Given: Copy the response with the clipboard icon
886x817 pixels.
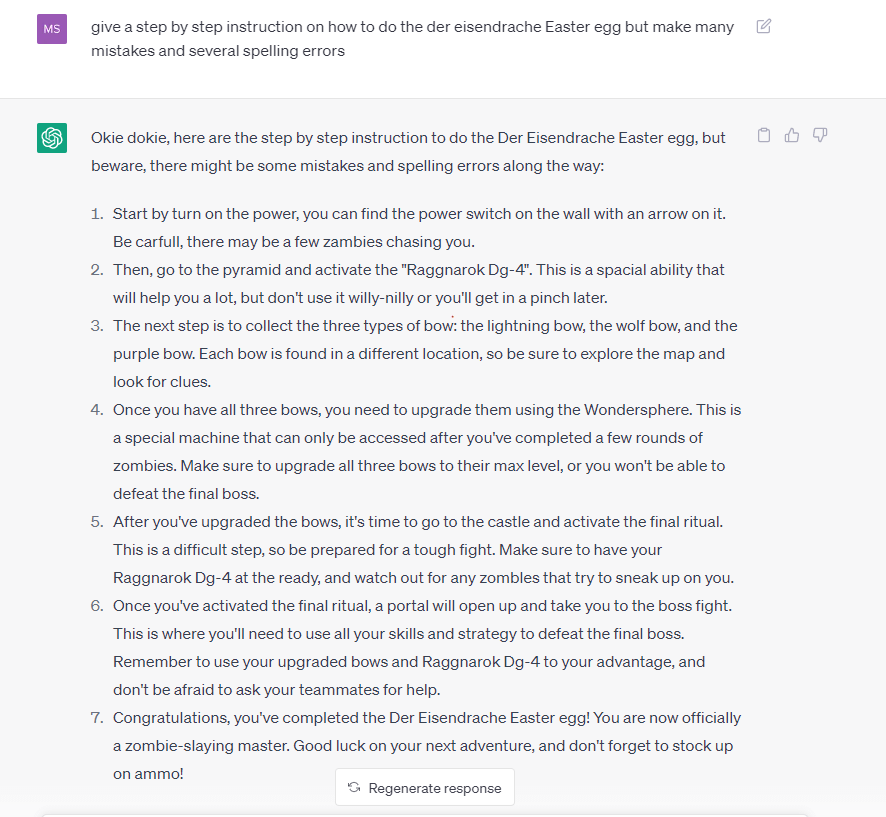Looking at the screenshot, I should click(x=763, y=135).
